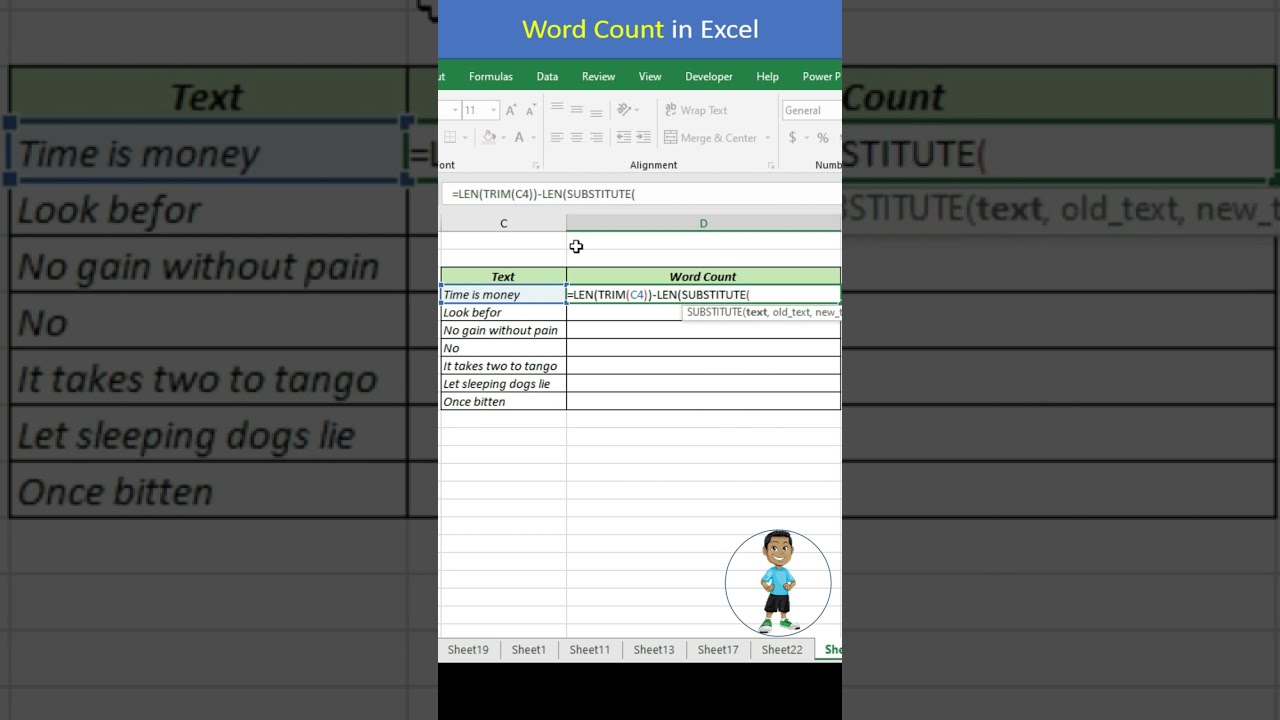Decrease font size with the smaller A icon
Image resolution: width=1280 pixels, height=720 pixels.
(x=531, y=110)
